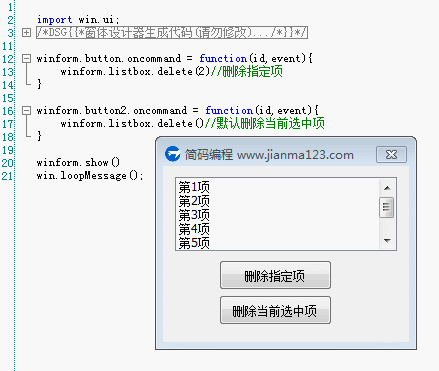
Task: Collapse the winform.button2.oncommand function block
Action: [x=26, y=111]
